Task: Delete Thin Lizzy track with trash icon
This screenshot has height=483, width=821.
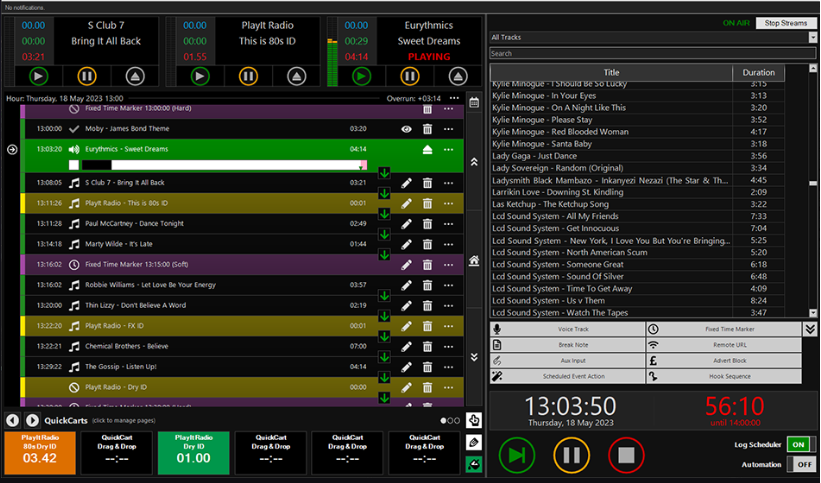Action: 428,305
